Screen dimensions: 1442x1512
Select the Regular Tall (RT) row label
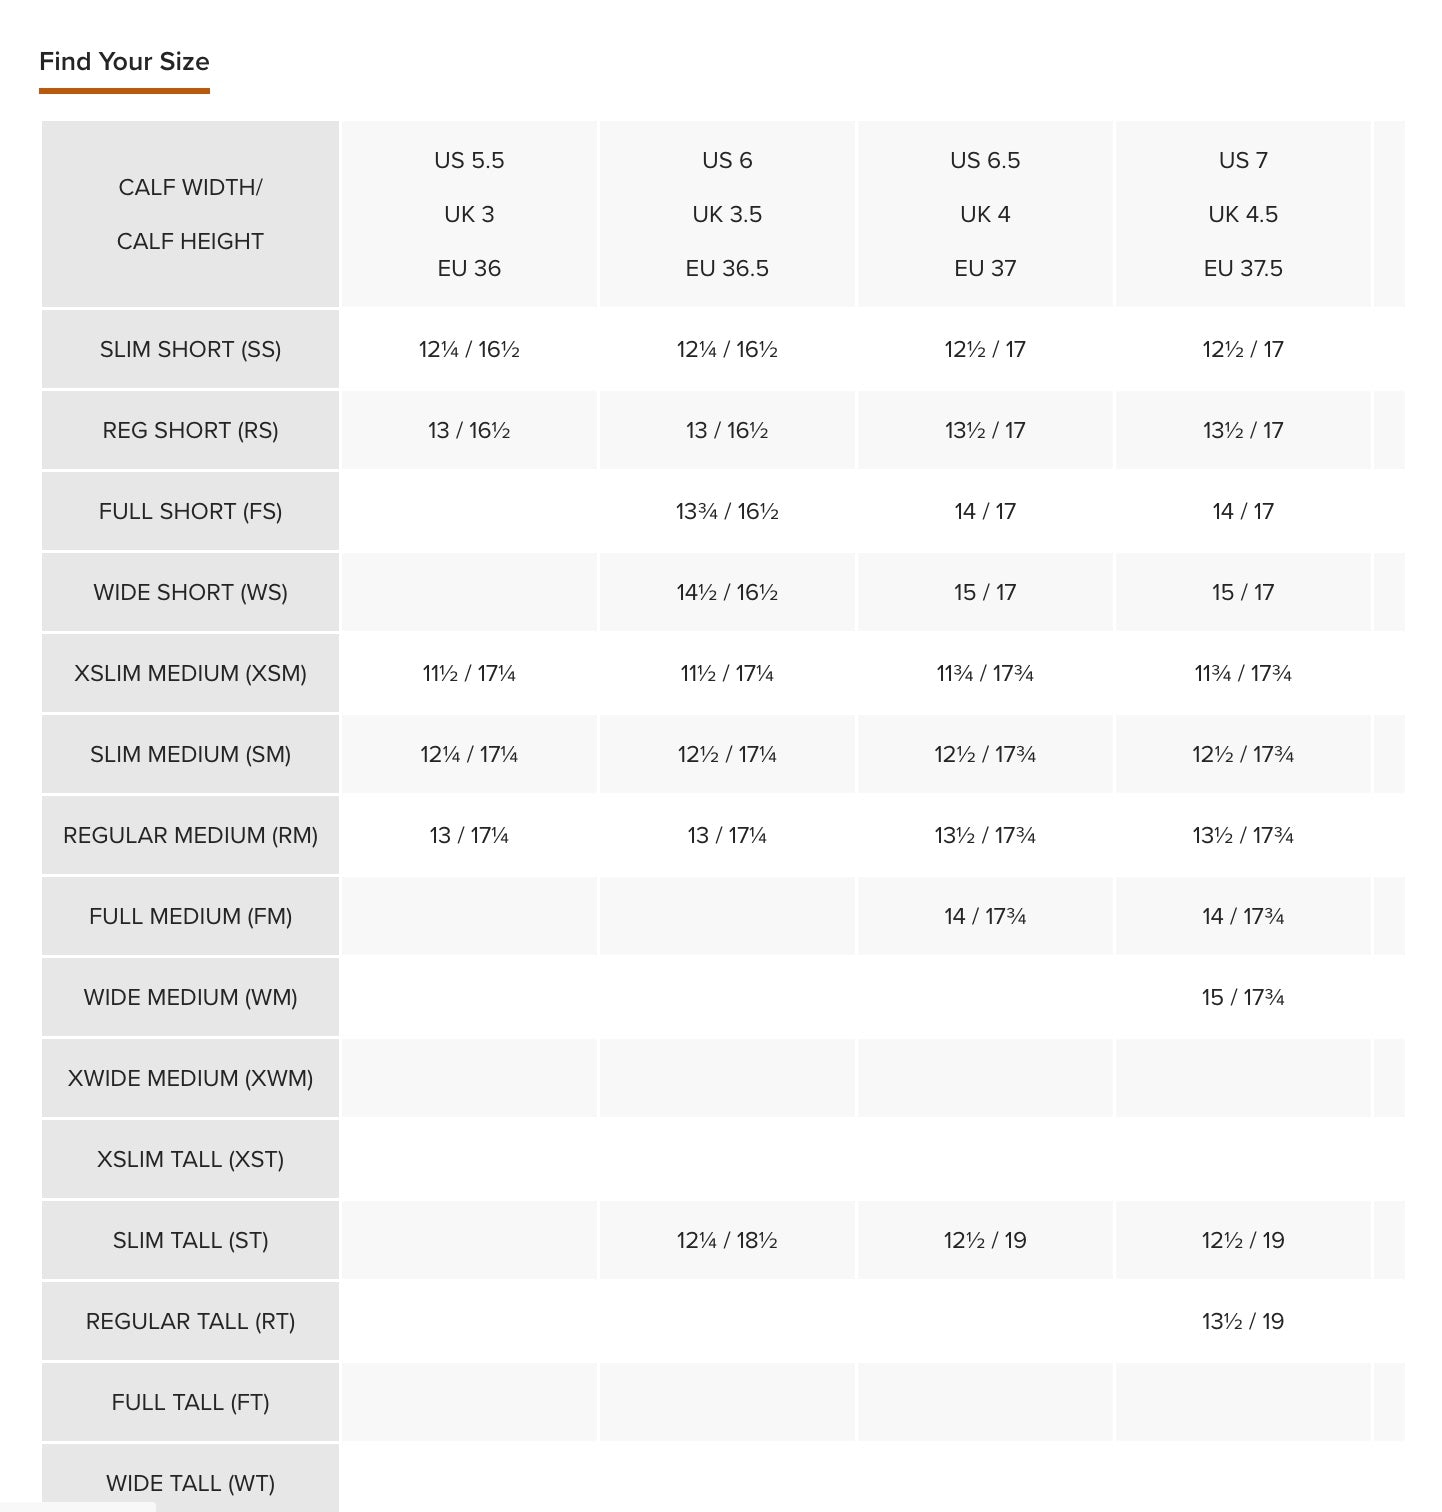pos(190,1321)
